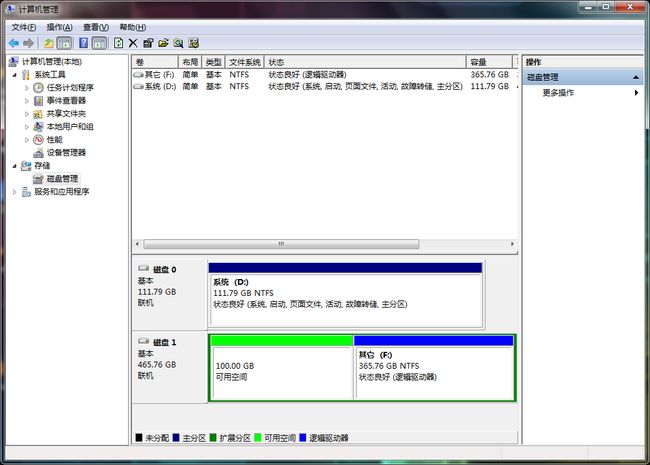Toggle the Show/Hide Console Tree button
The width and height of the screenshot is (650, 465).
(x=64, y=43)
